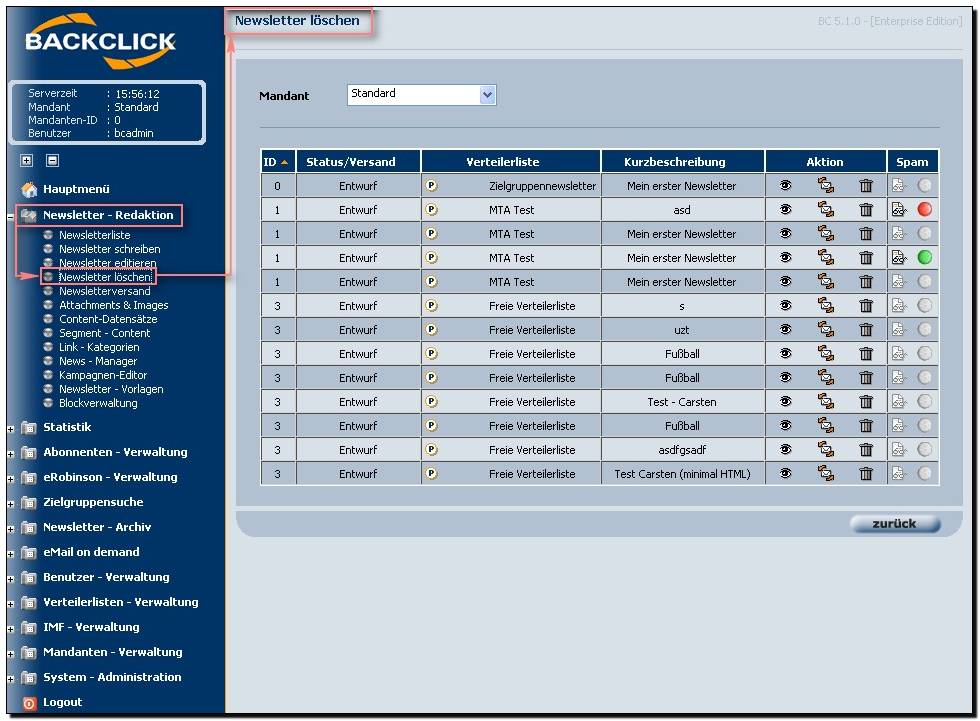The image size is (980, 721).
Task: Click grey spam indicator in 'Zielgruppennewsletter' row
Action: tap(924, 186)
